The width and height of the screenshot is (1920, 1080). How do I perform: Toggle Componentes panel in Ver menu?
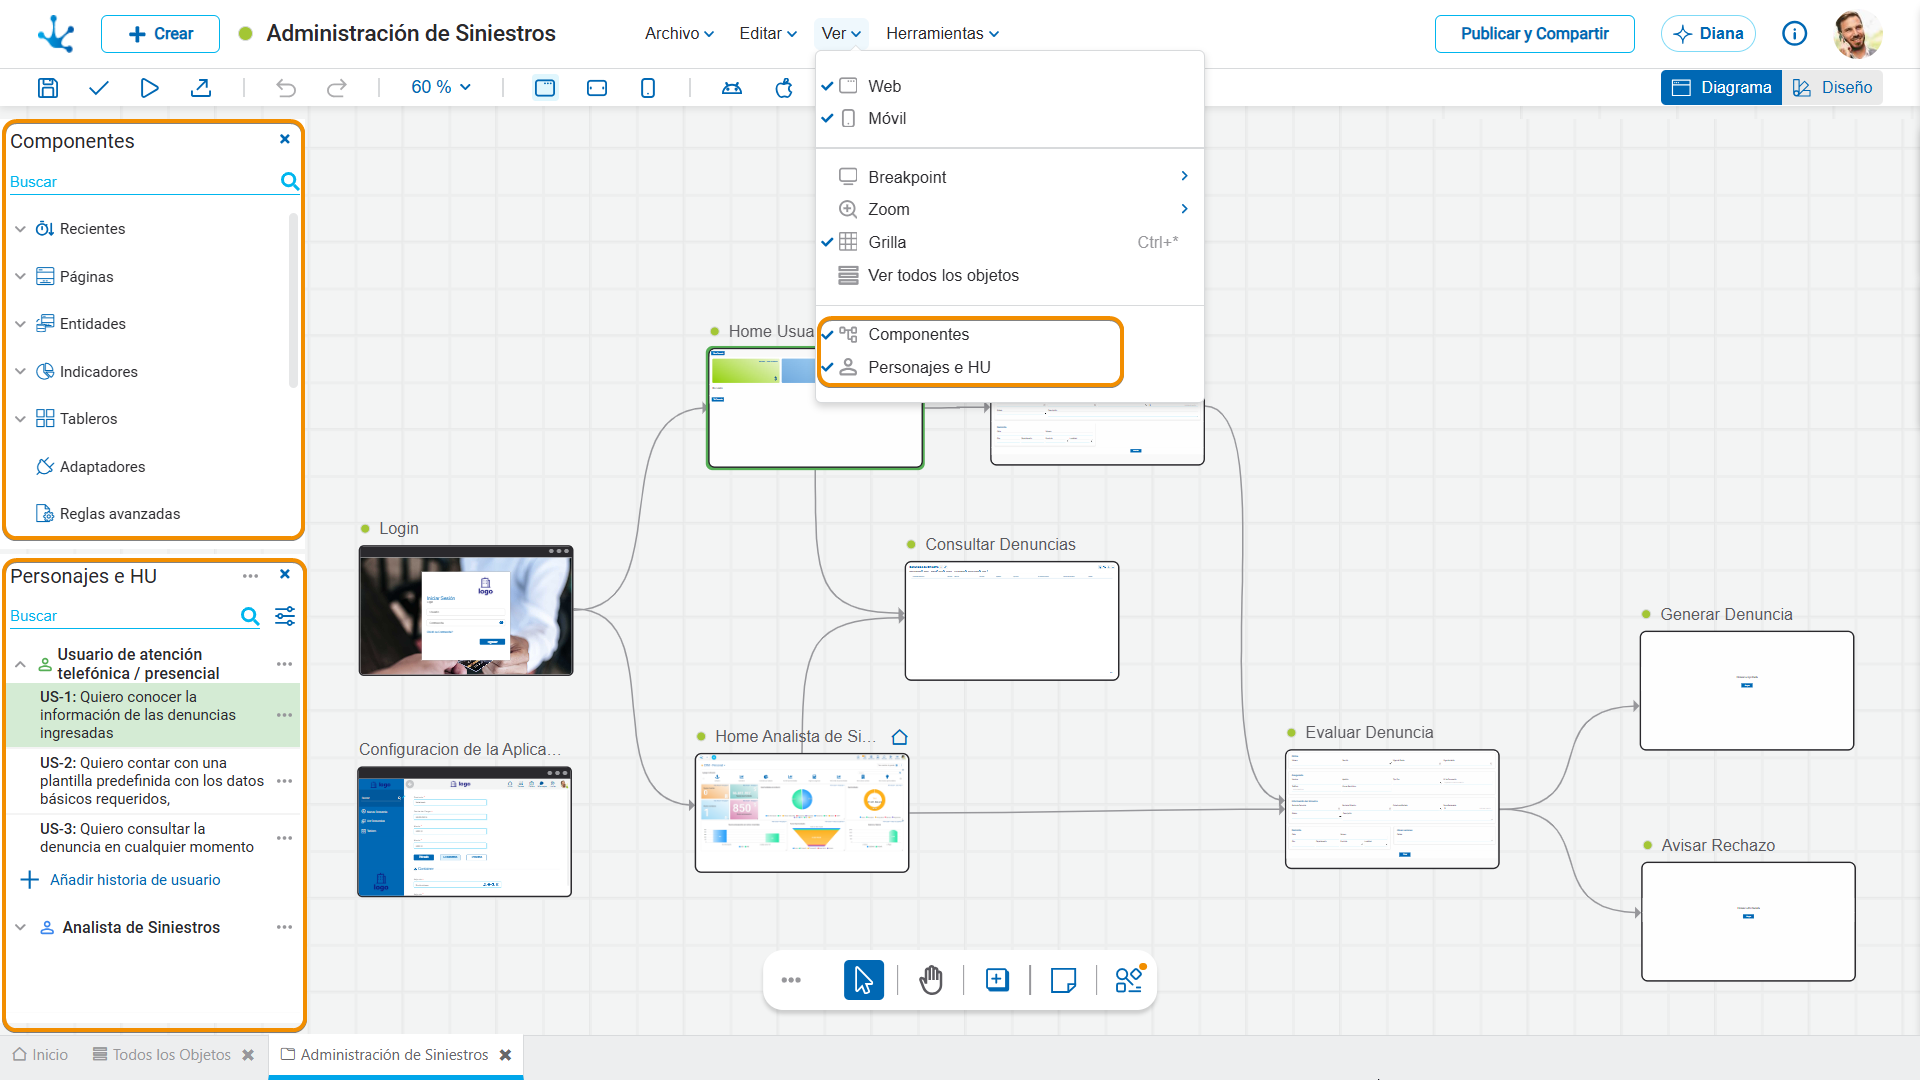pos(918,334)
